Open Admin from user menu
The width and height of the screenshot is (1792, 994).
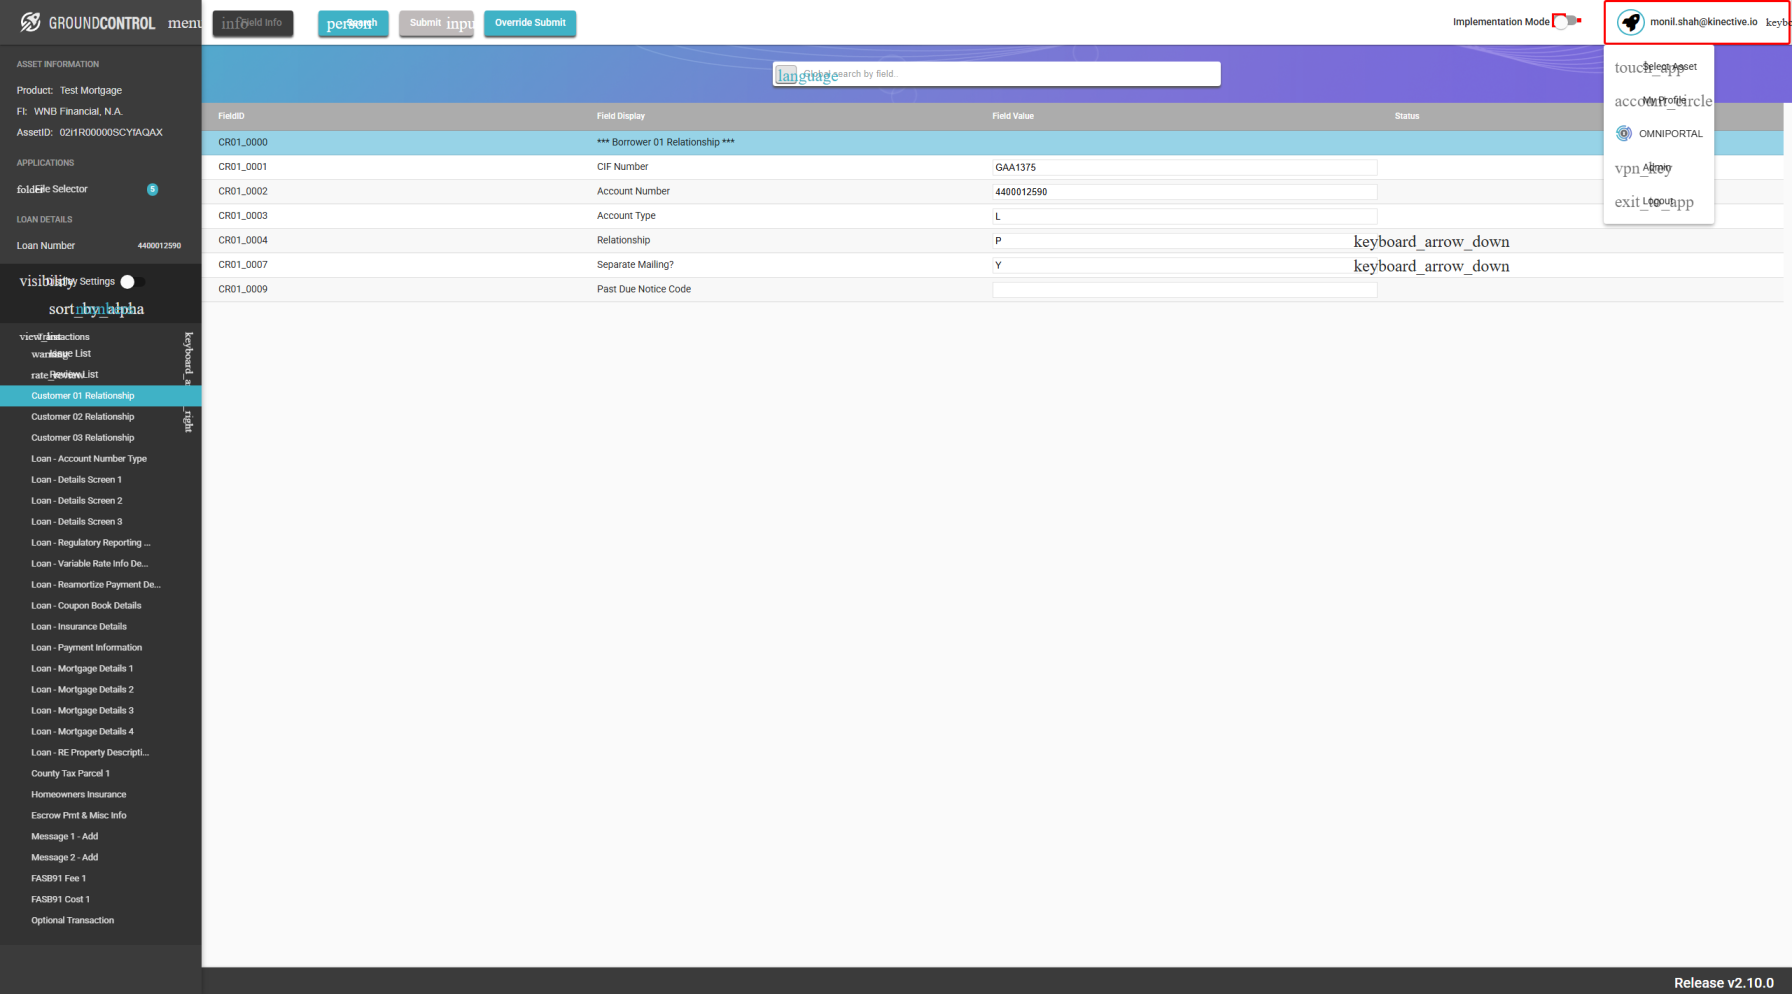[1658, 168]
